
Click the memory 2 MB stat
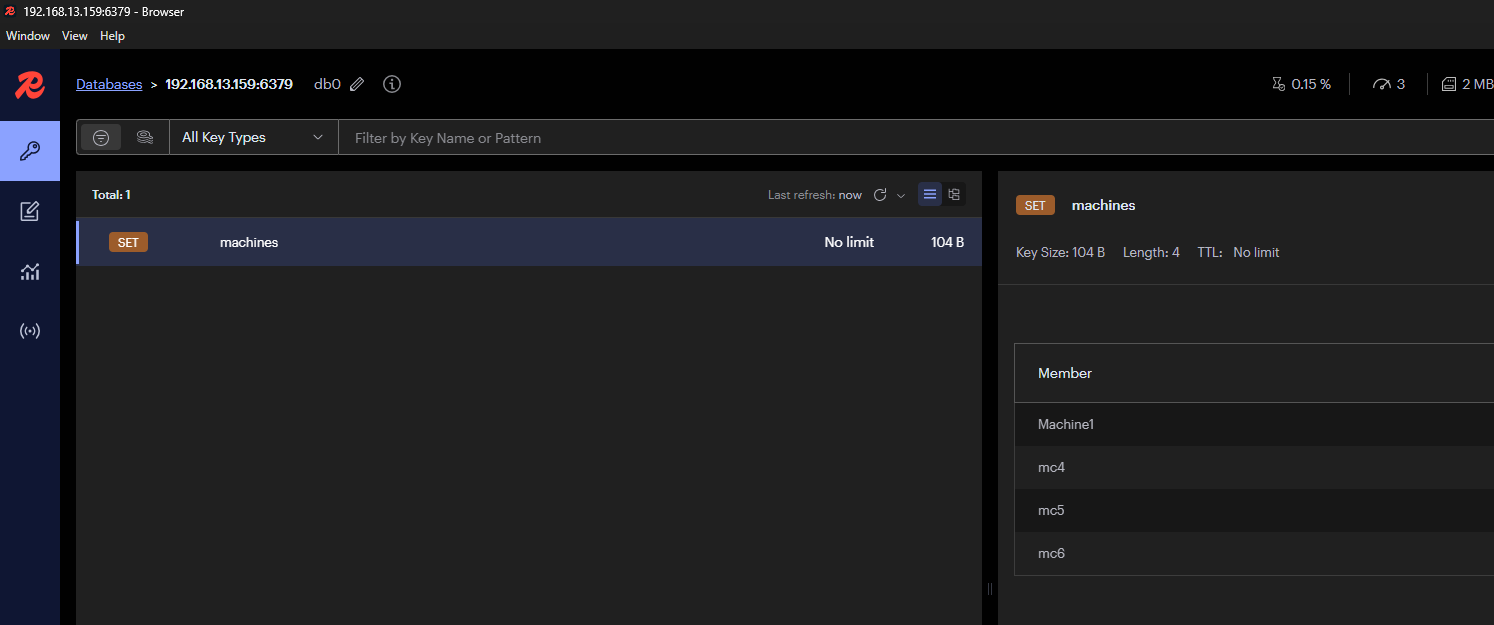tap(1467, 84)
